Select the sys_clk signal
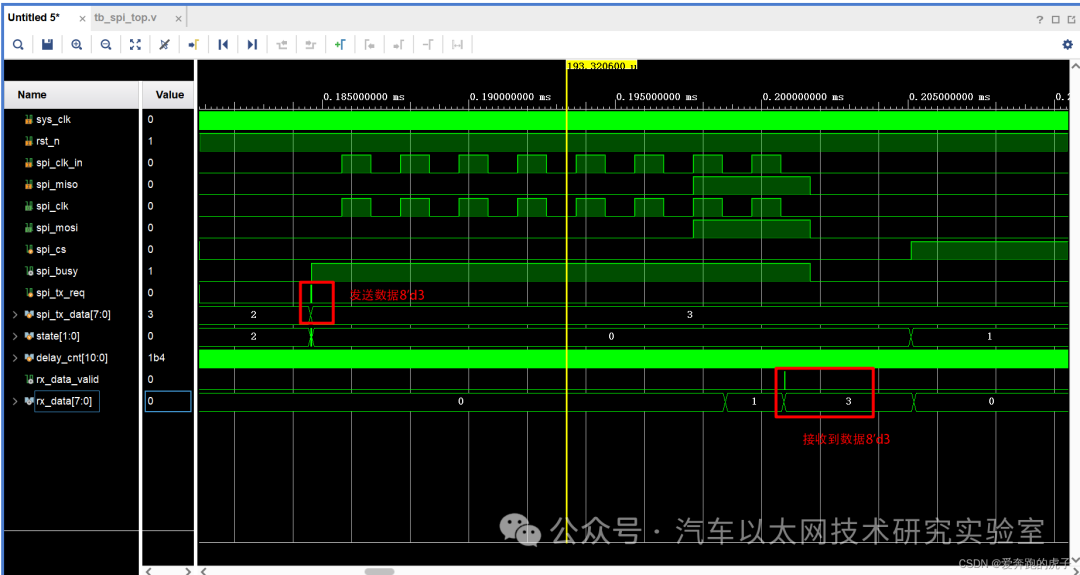The width and height of the screenshot is (1080, 575). pos(53,120)
